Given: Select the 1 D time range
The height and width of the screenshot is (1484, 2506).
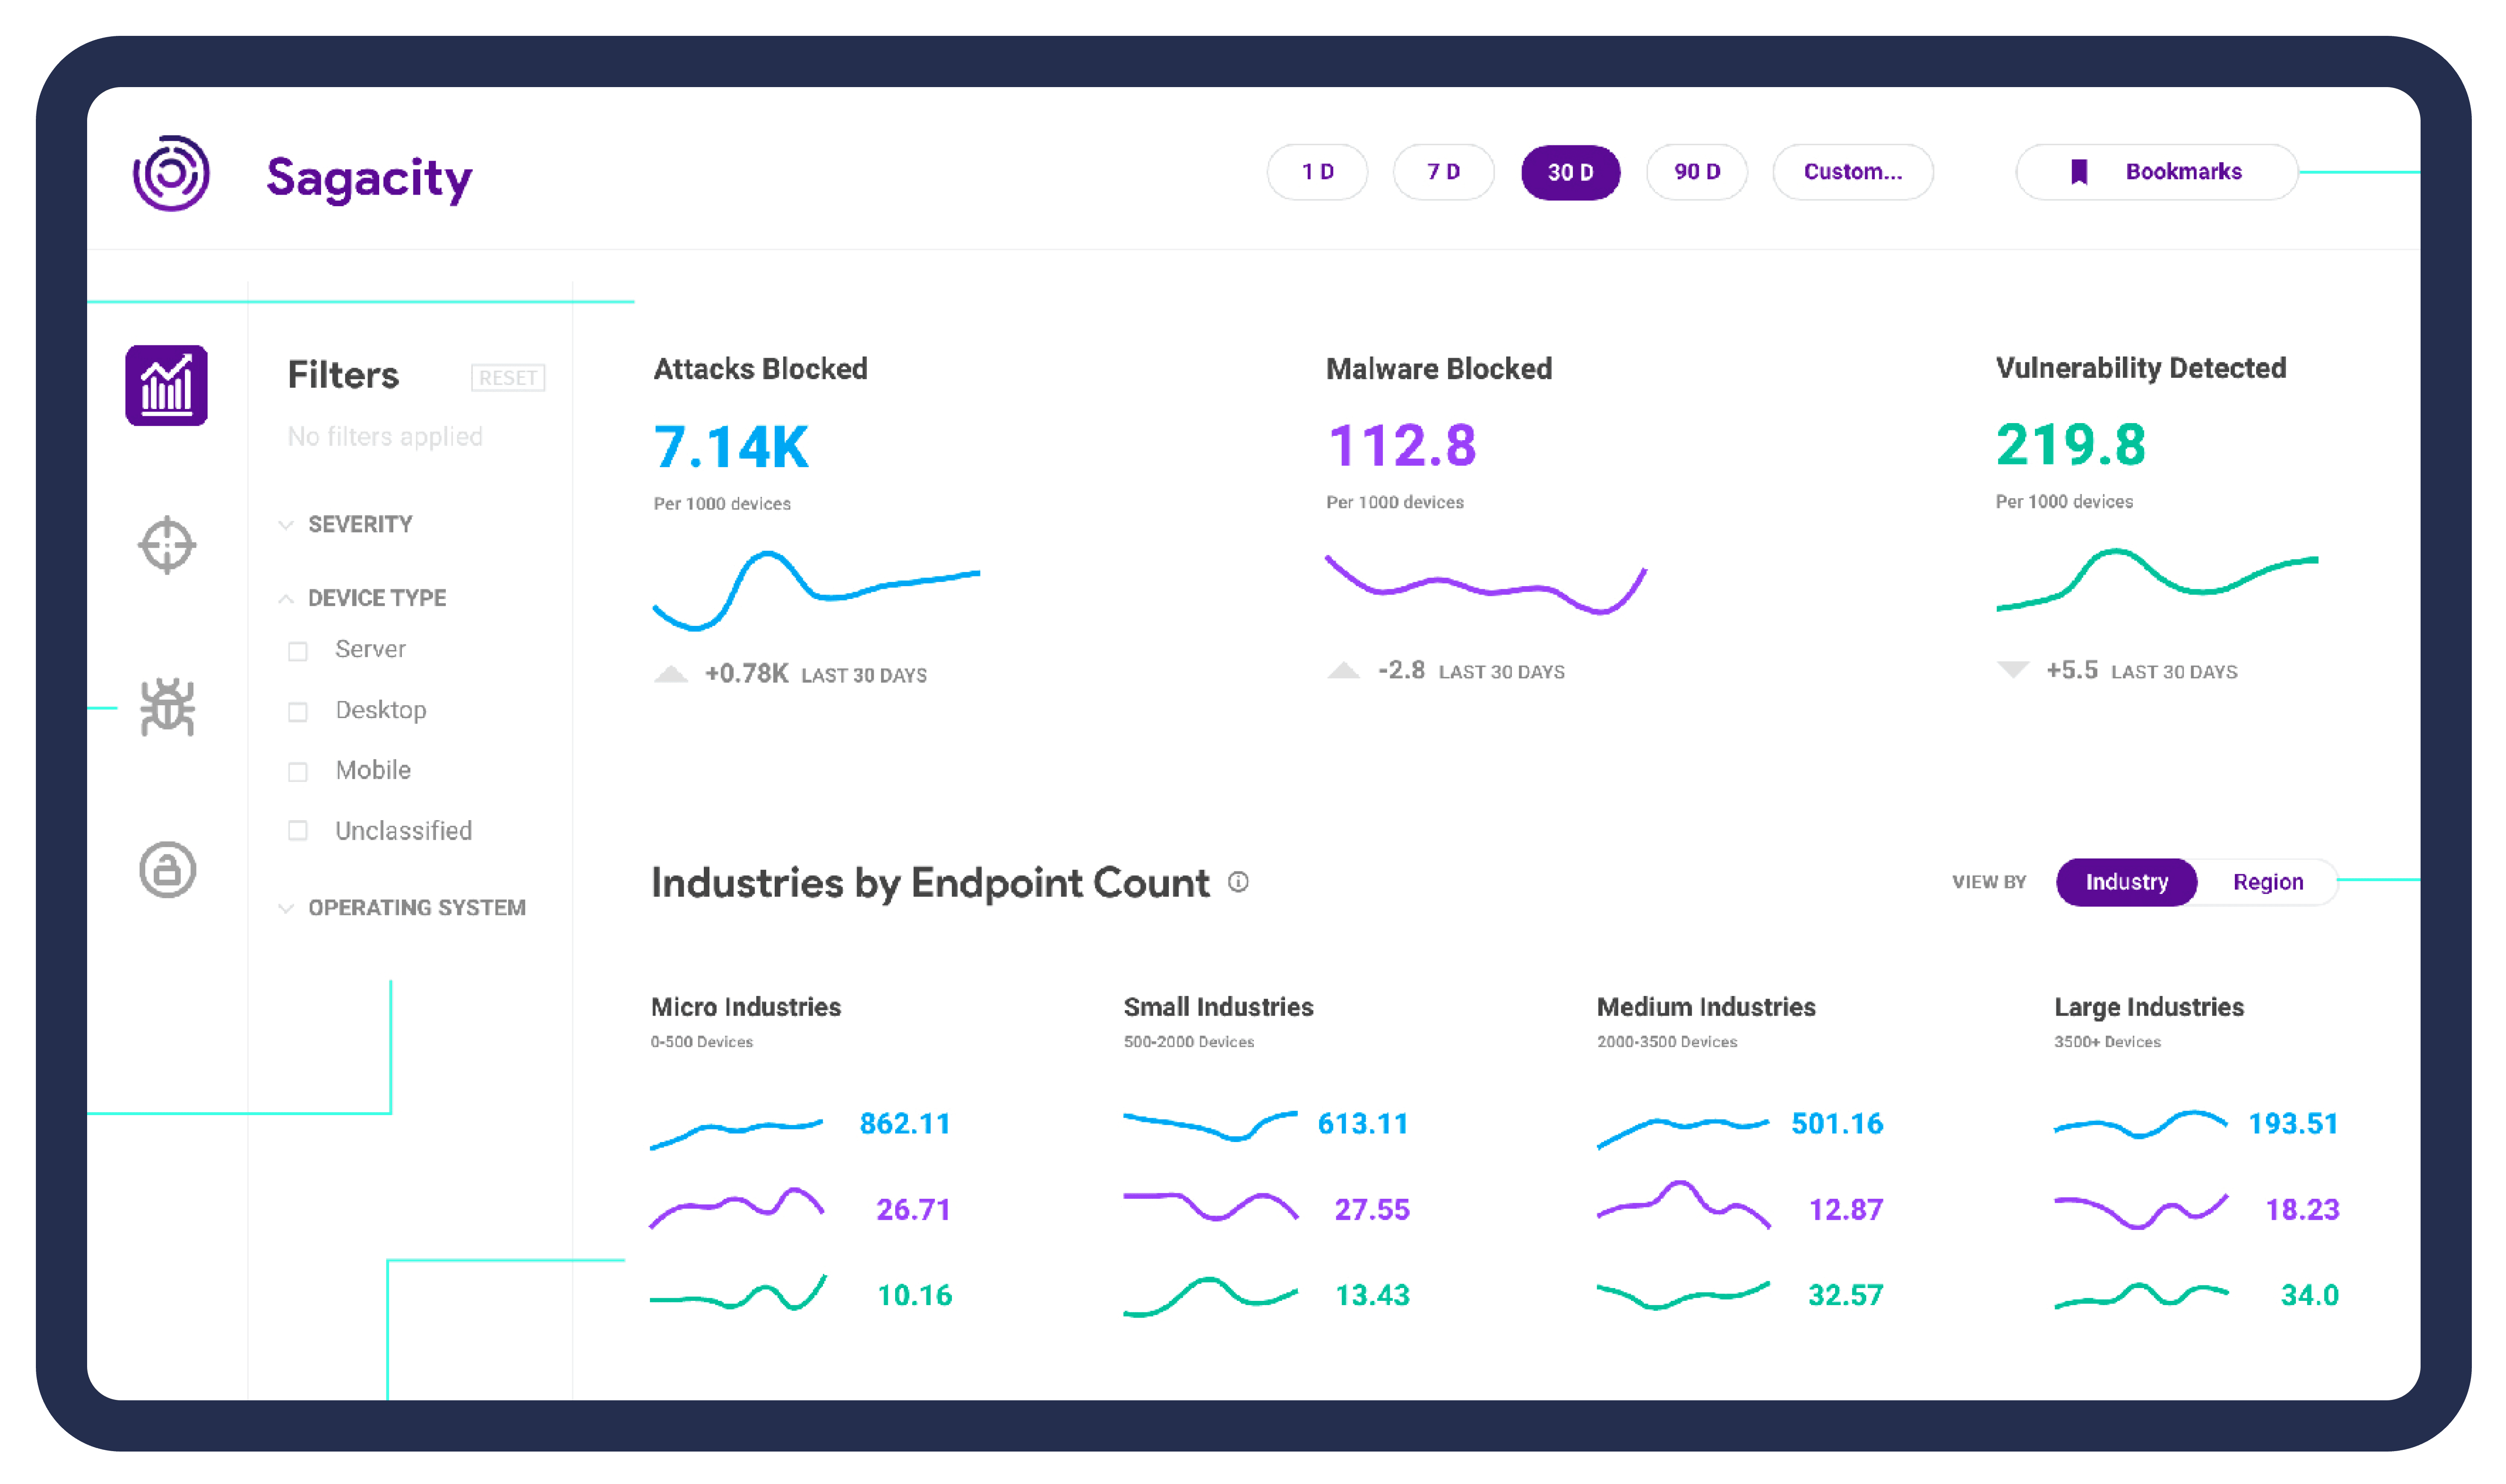Looking at the screenshot, I should coord(1317,172).
